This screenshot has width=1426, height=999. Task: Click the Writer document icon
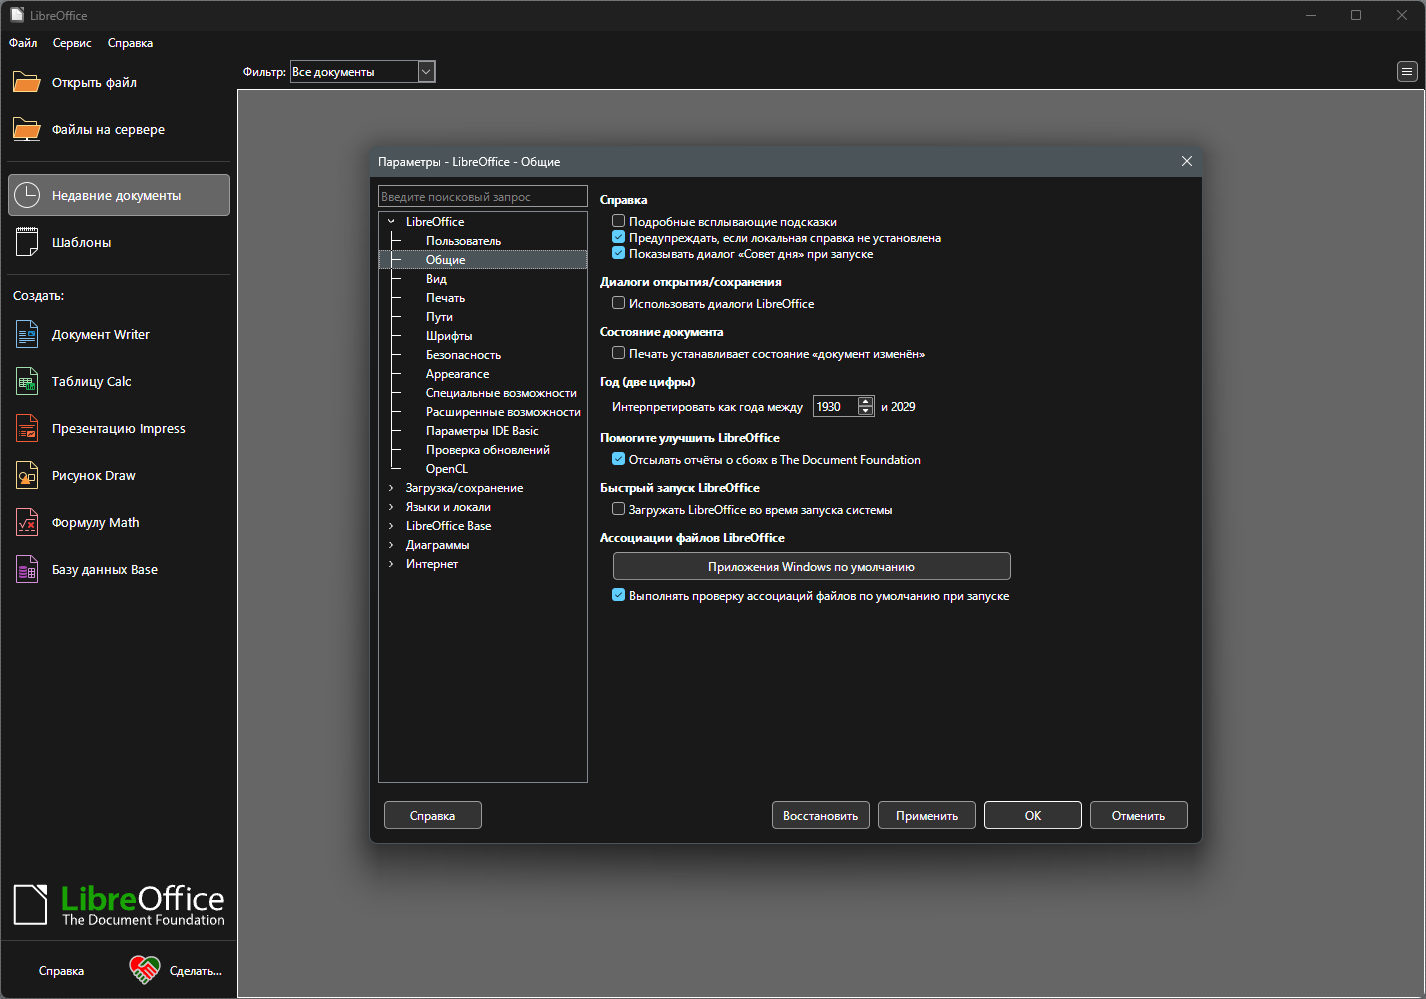tap(27, 334)
